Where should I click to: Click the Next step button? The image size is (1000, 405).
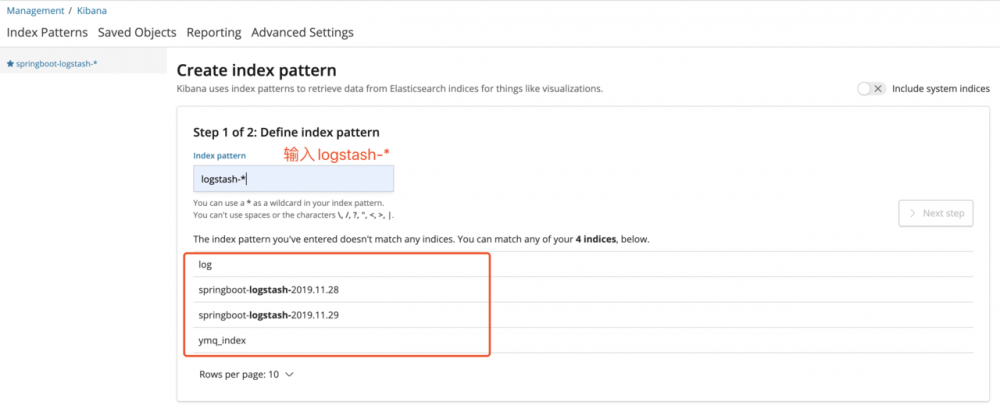(x=935, y=213)
